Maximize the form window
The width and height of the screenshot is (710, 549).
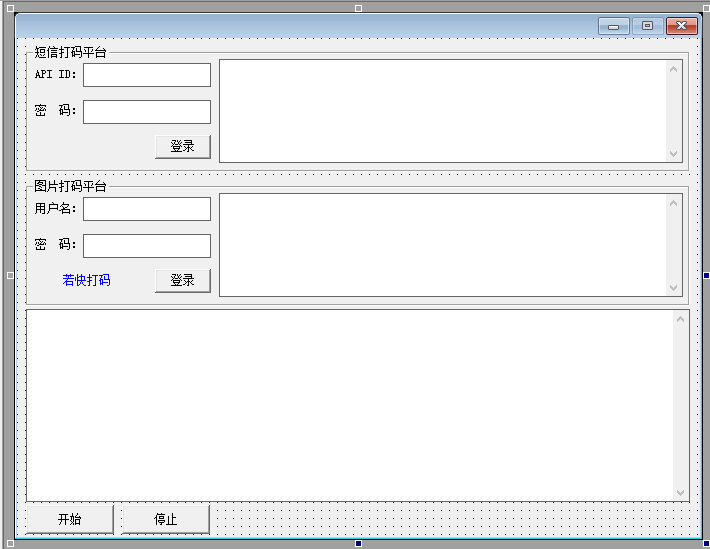coord(647,26)
